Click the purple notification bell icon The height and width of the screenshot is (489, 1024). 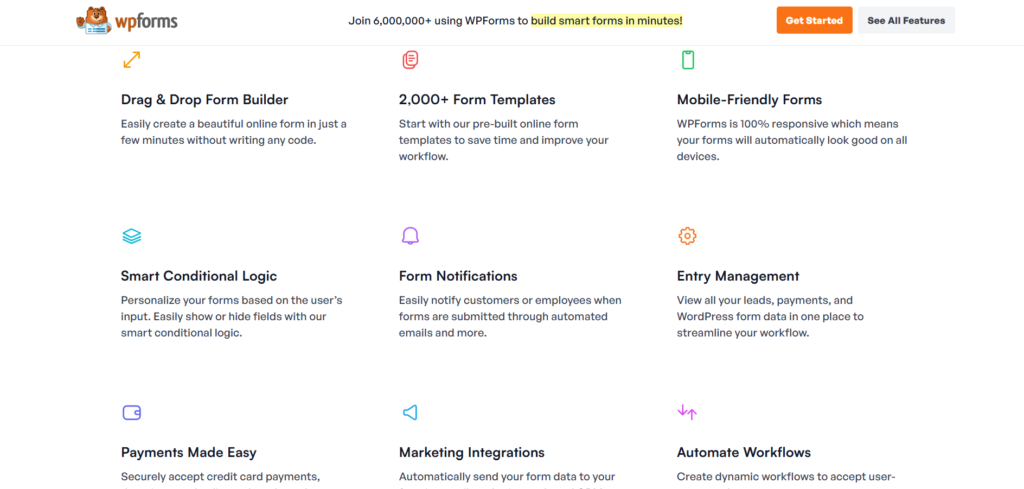point(409,236)
